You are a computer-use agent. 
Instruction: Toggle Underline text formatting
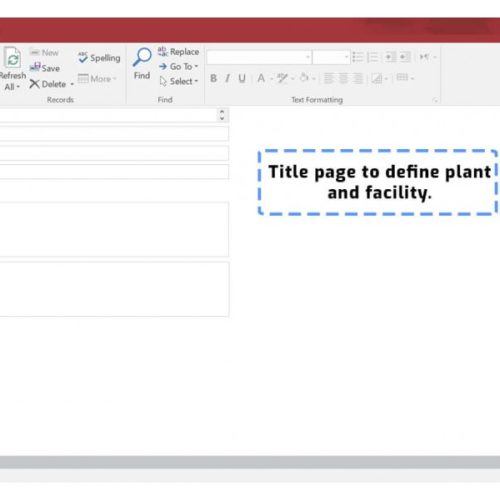point(242,78)
